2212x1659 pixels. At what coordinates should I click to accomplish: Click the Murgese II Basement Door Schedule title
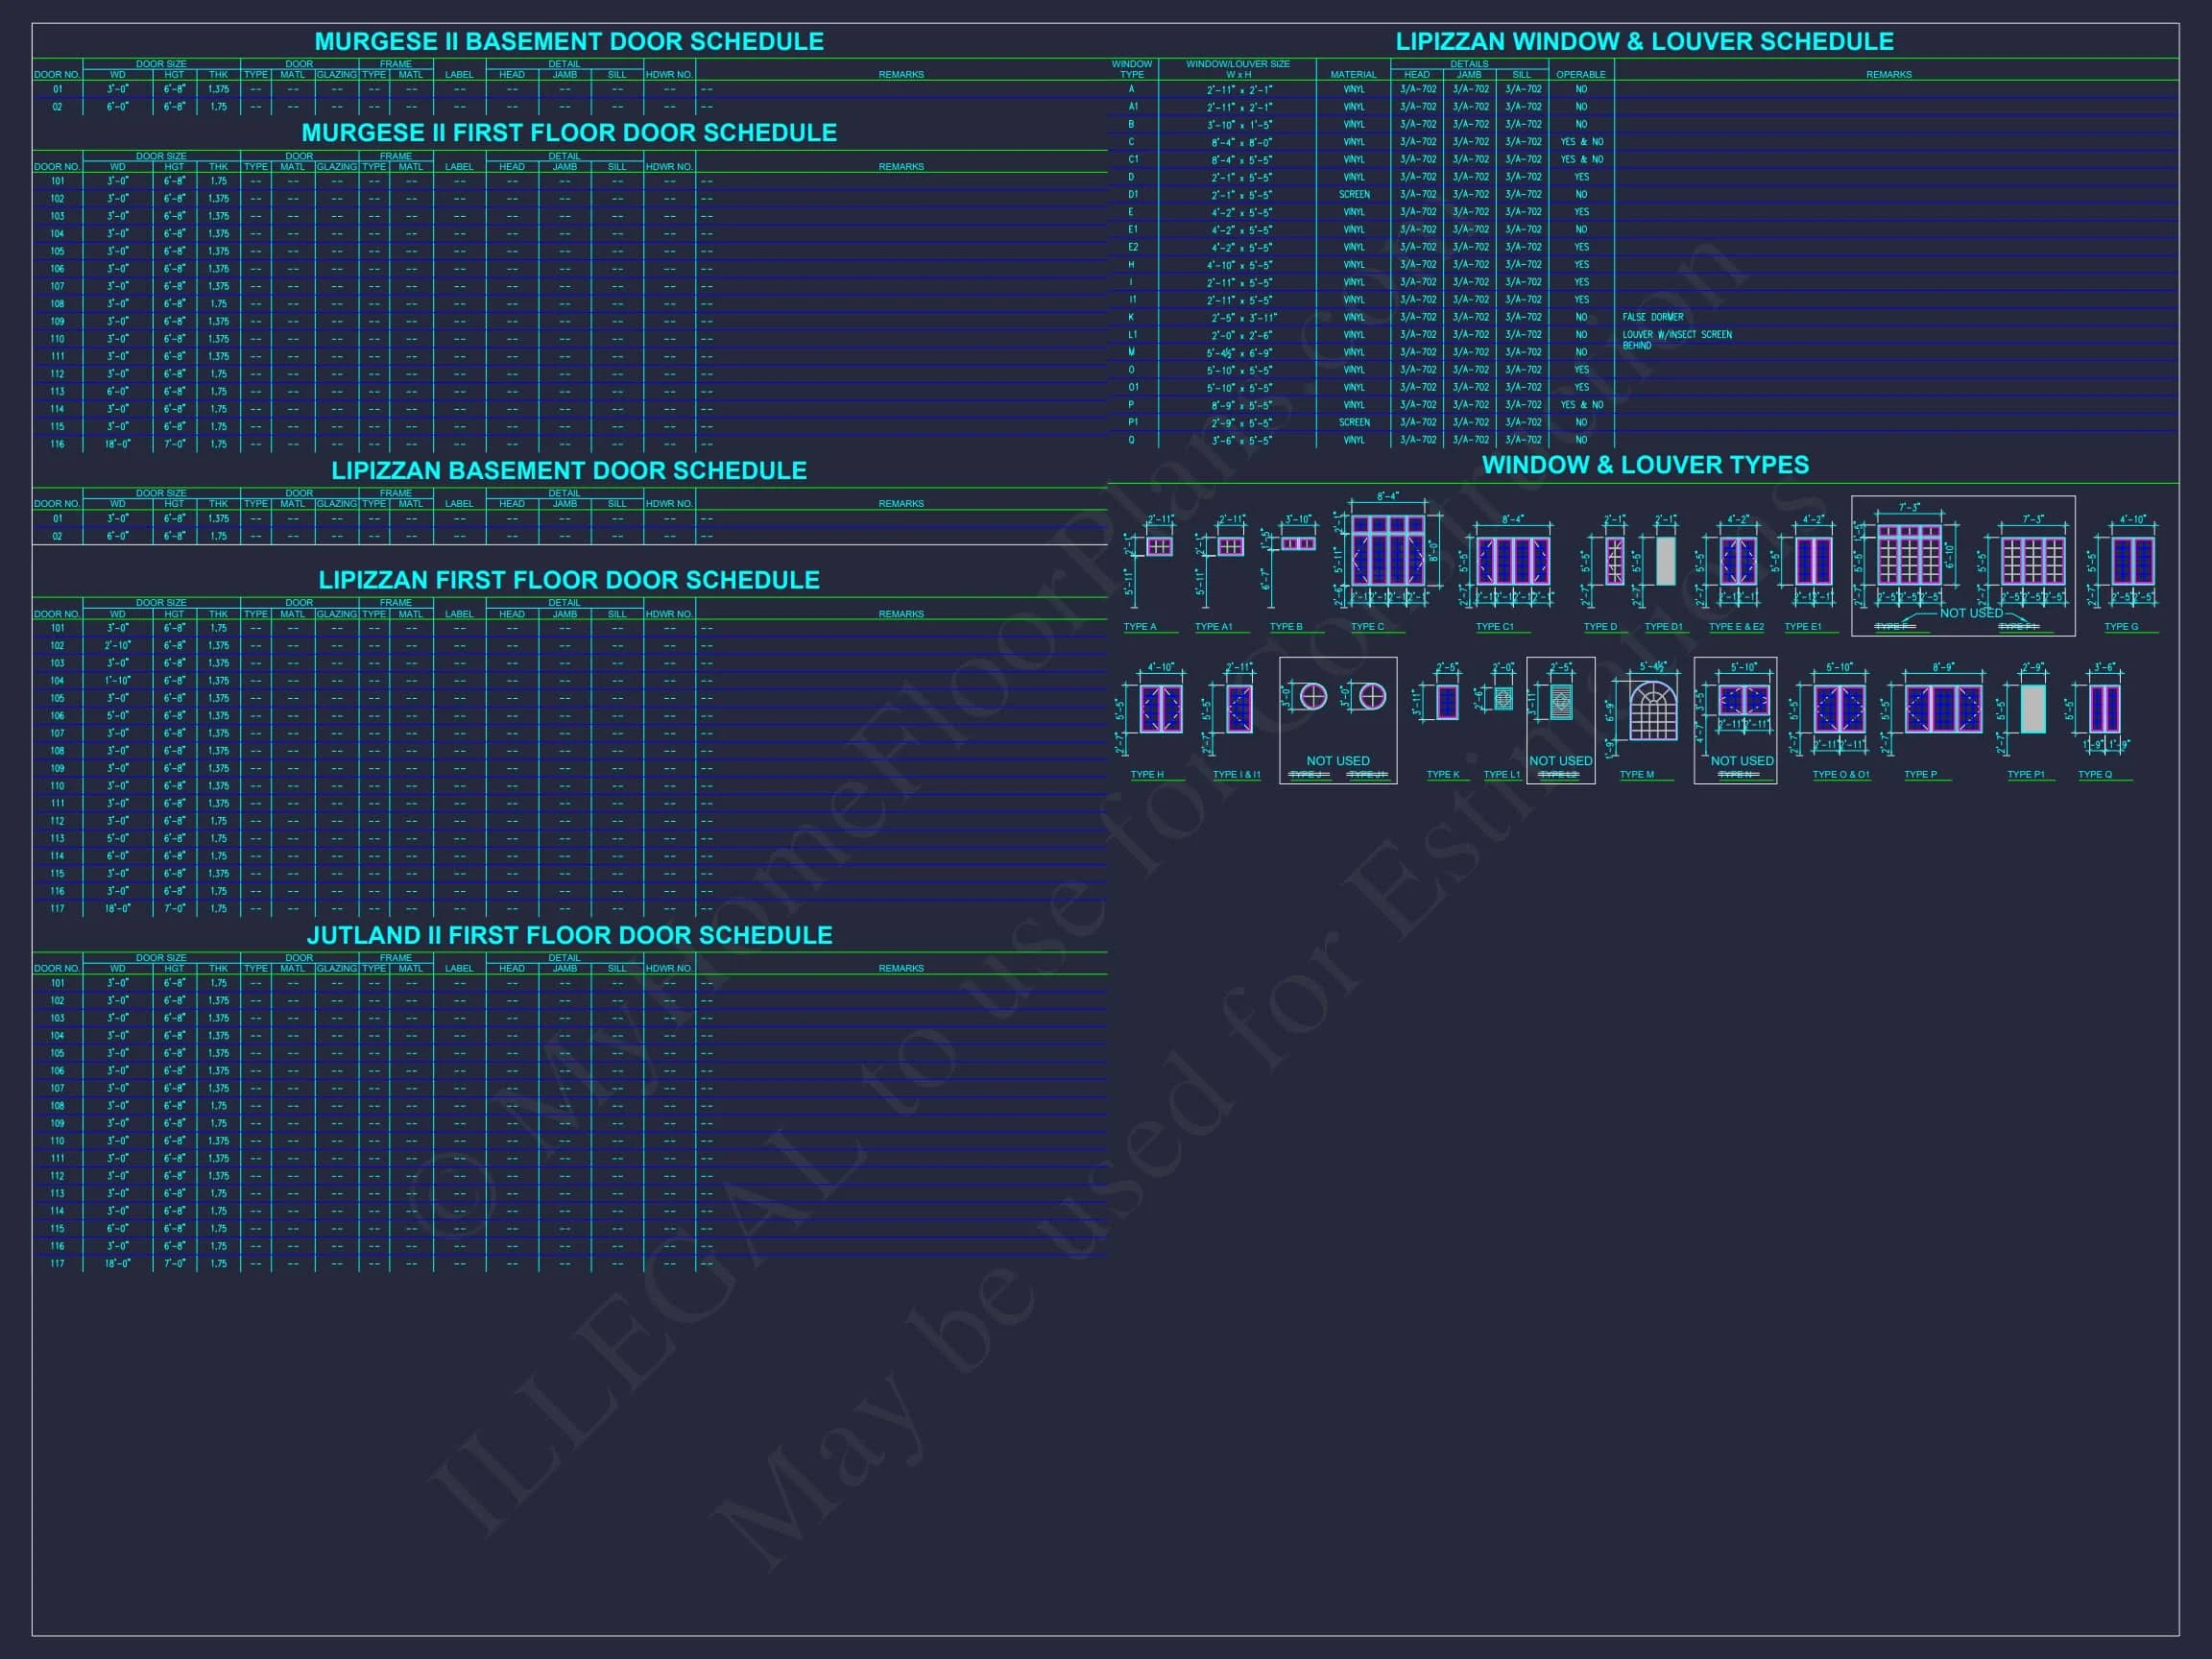(569, 42)
